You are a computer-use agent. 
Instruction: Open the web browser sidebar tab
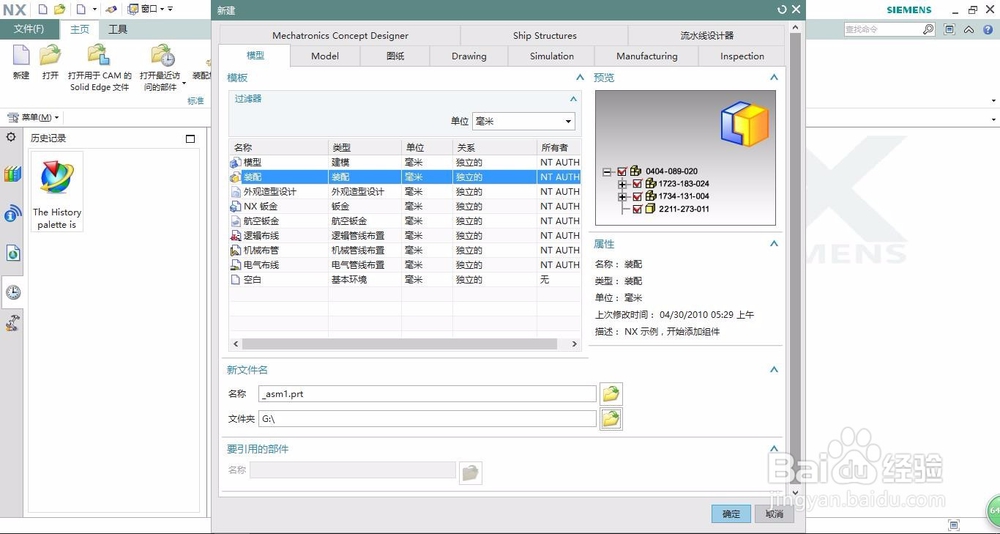[x=12, y=213]
